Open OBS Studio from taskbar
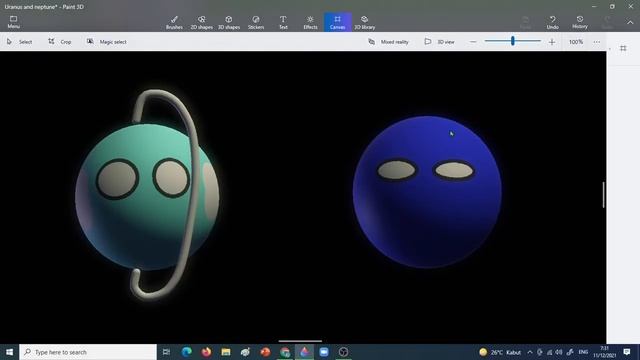Viewport: 640px width, 360px height. coord(344,352)
